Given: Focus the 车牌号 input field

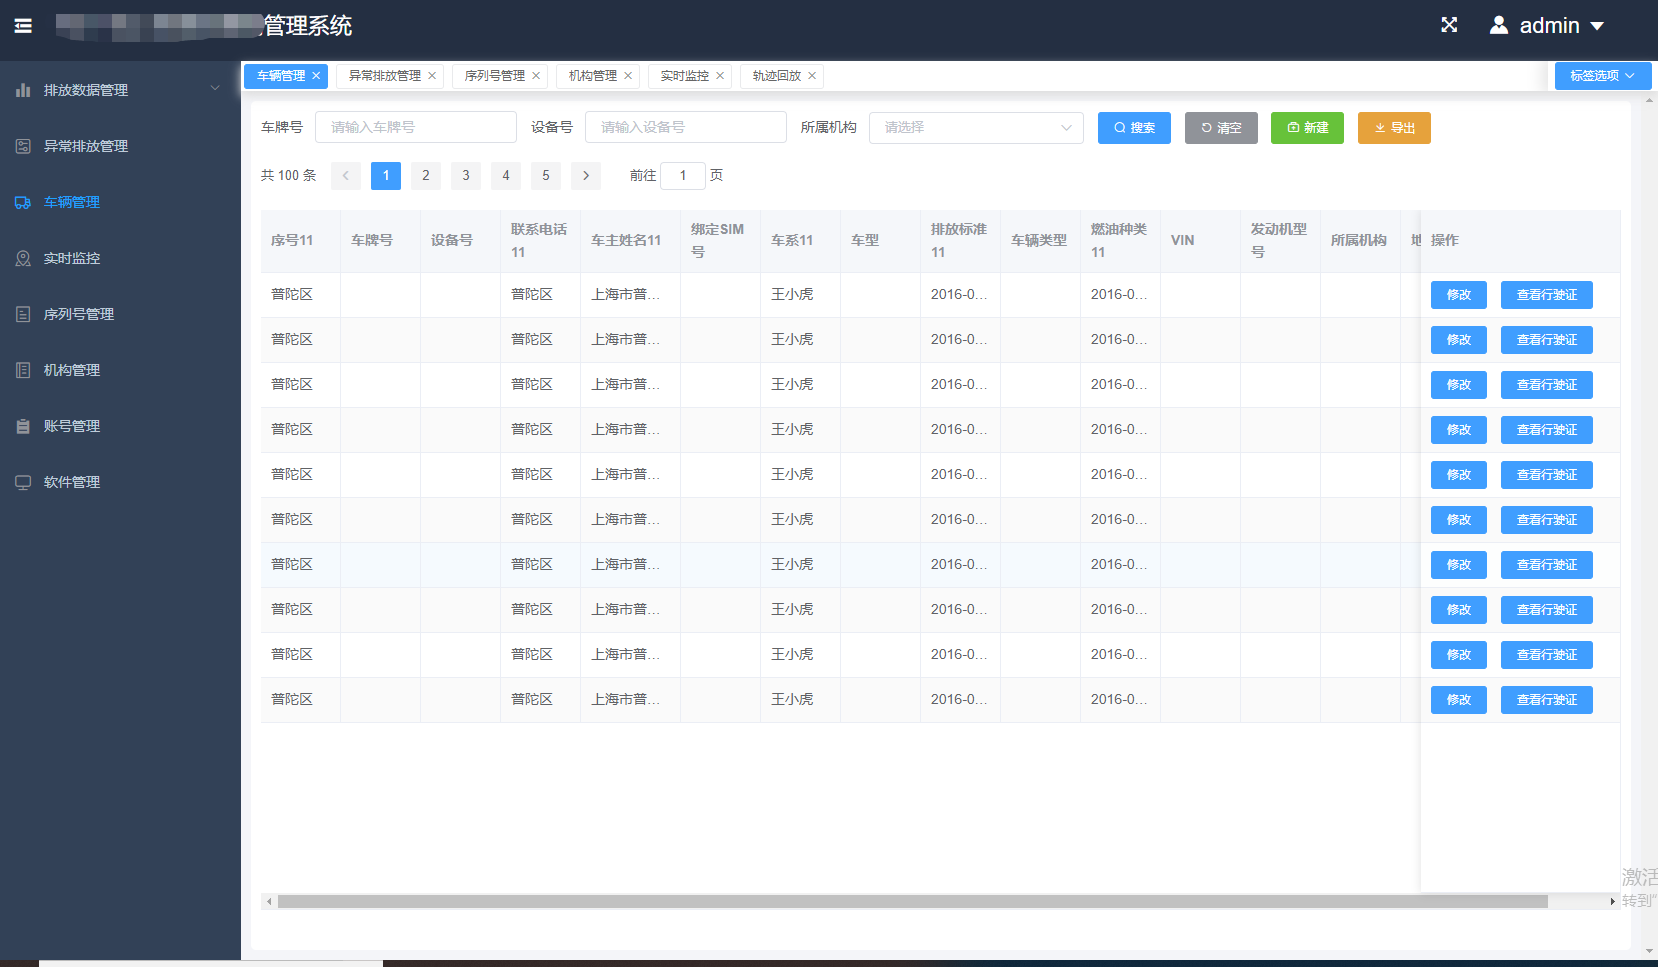Looking at the screenshot, I should pyautogui.click(x=415, y=128).
